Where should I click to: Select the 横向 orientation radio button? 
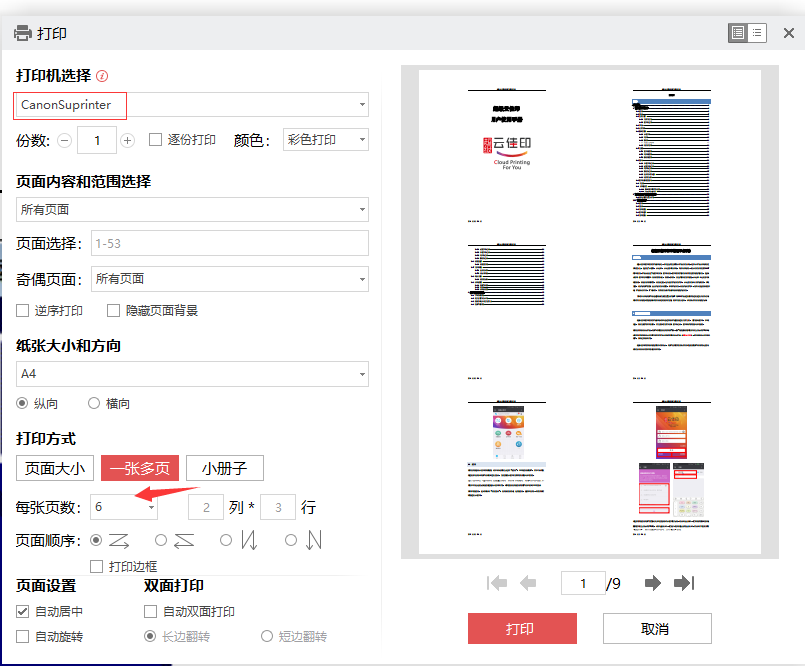94,404
